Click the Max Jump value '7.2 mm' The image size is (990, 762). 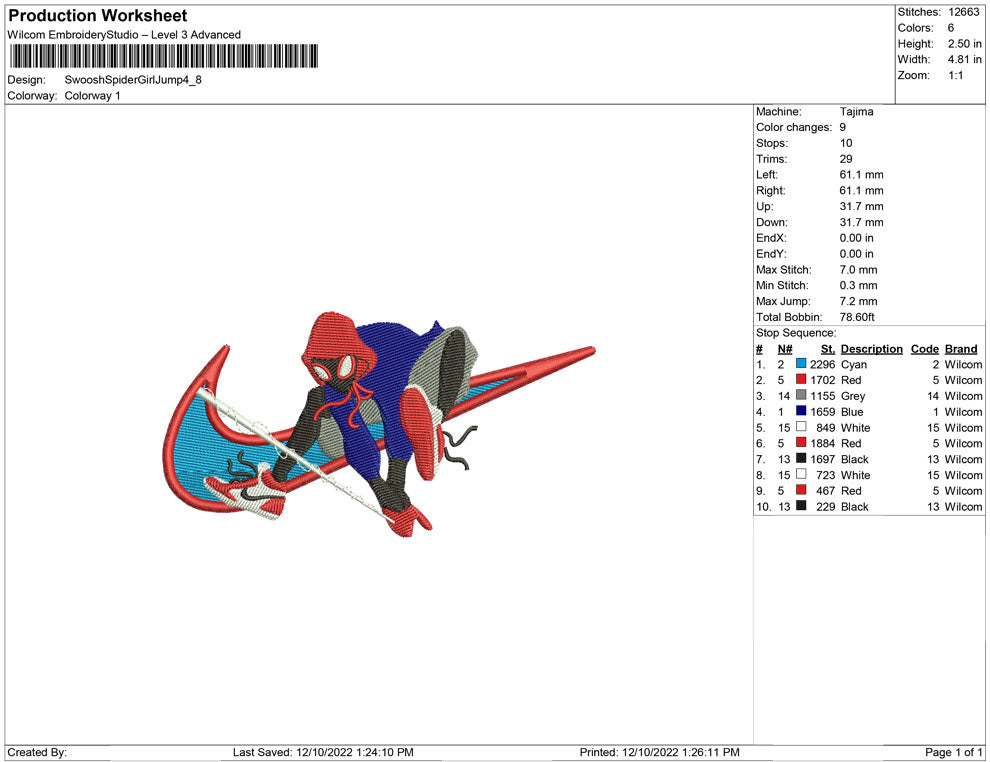[x=859, y=301]
